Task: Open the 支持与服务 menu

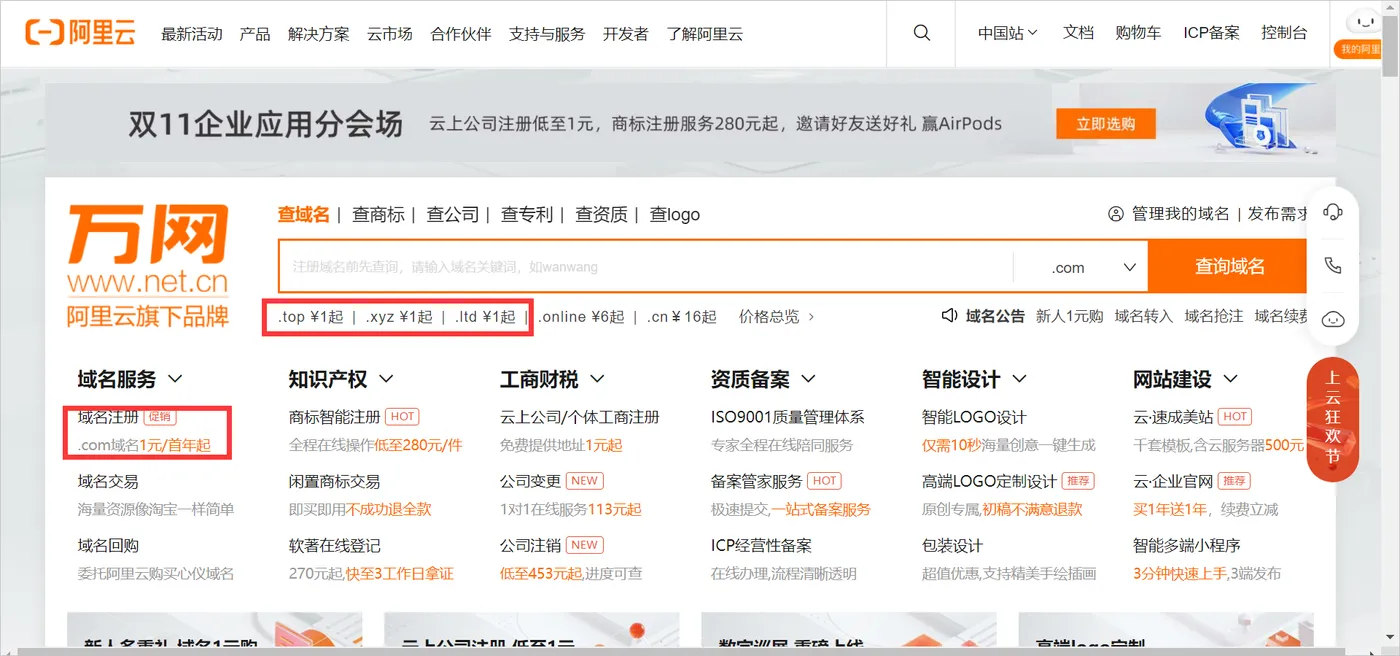Action: pyautogui.click(x=547, y=33)
